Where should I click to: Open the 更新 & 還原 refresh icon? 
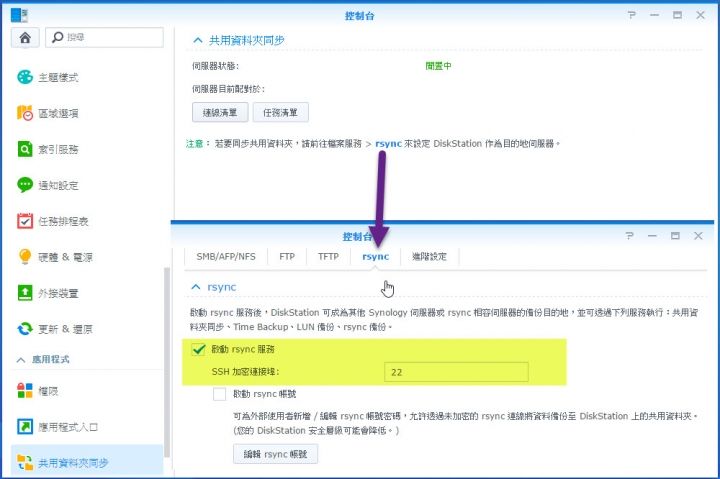(x=25, y=329)
